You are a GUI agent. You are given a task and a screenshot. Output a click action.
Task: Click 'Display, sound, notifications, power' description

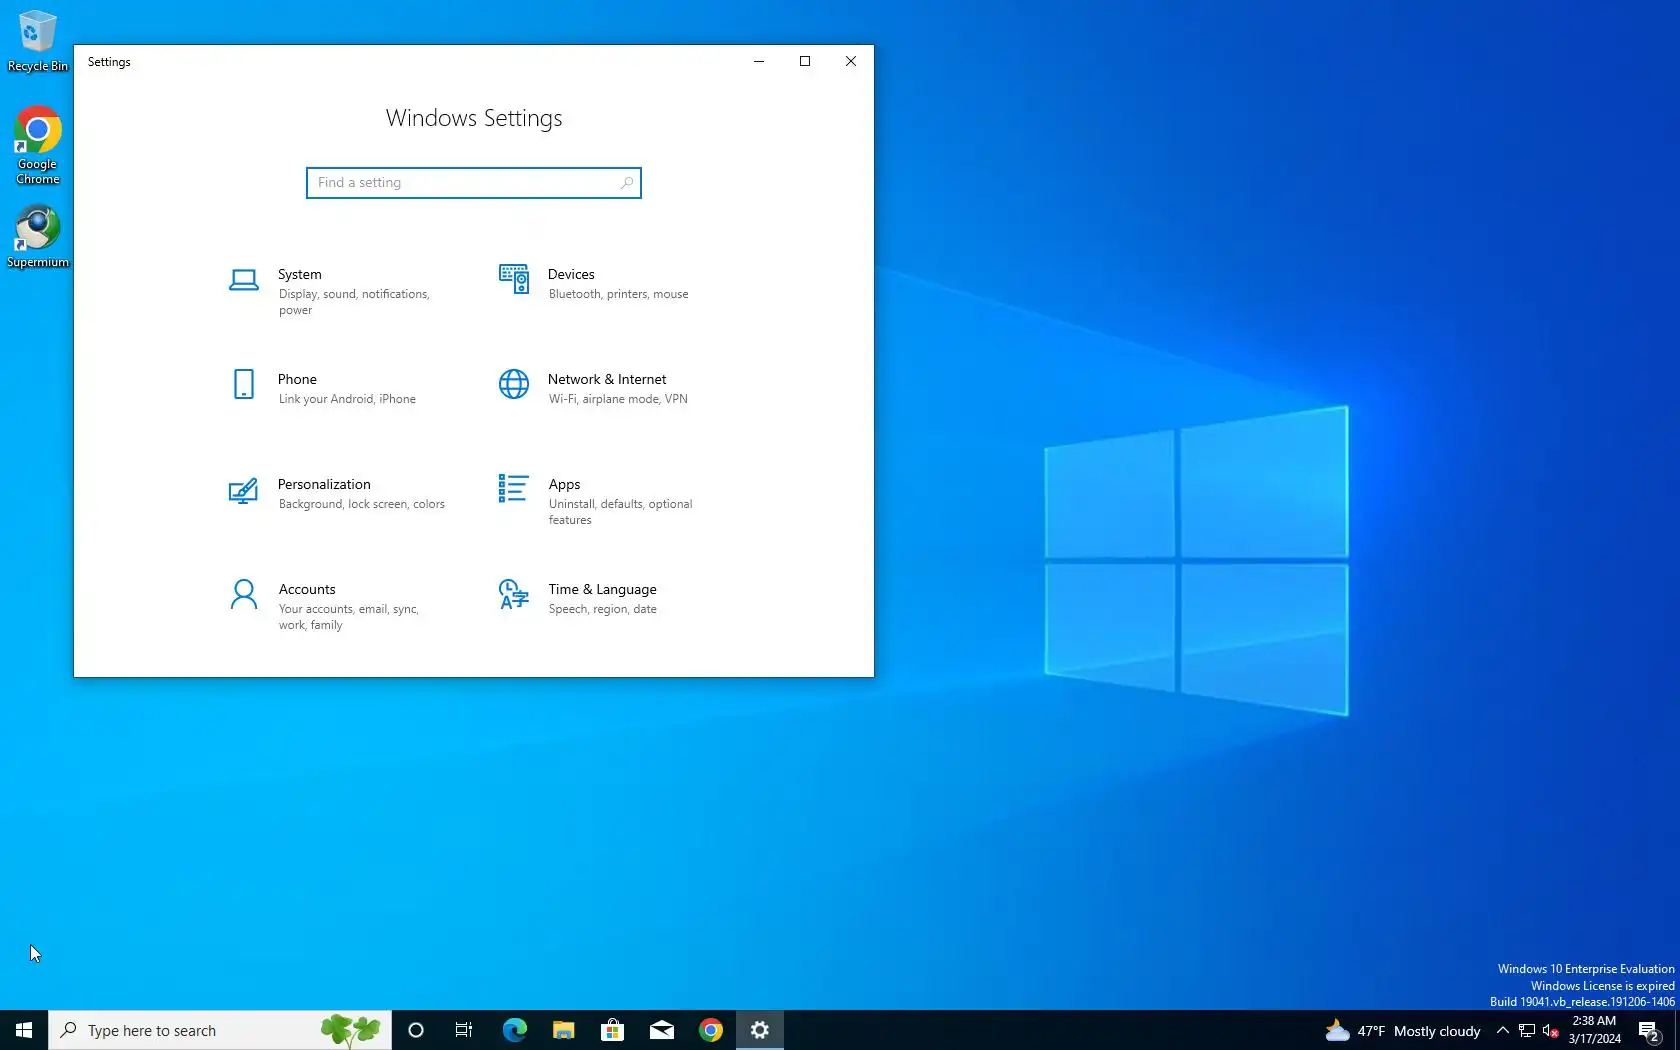tap(354, 302)
